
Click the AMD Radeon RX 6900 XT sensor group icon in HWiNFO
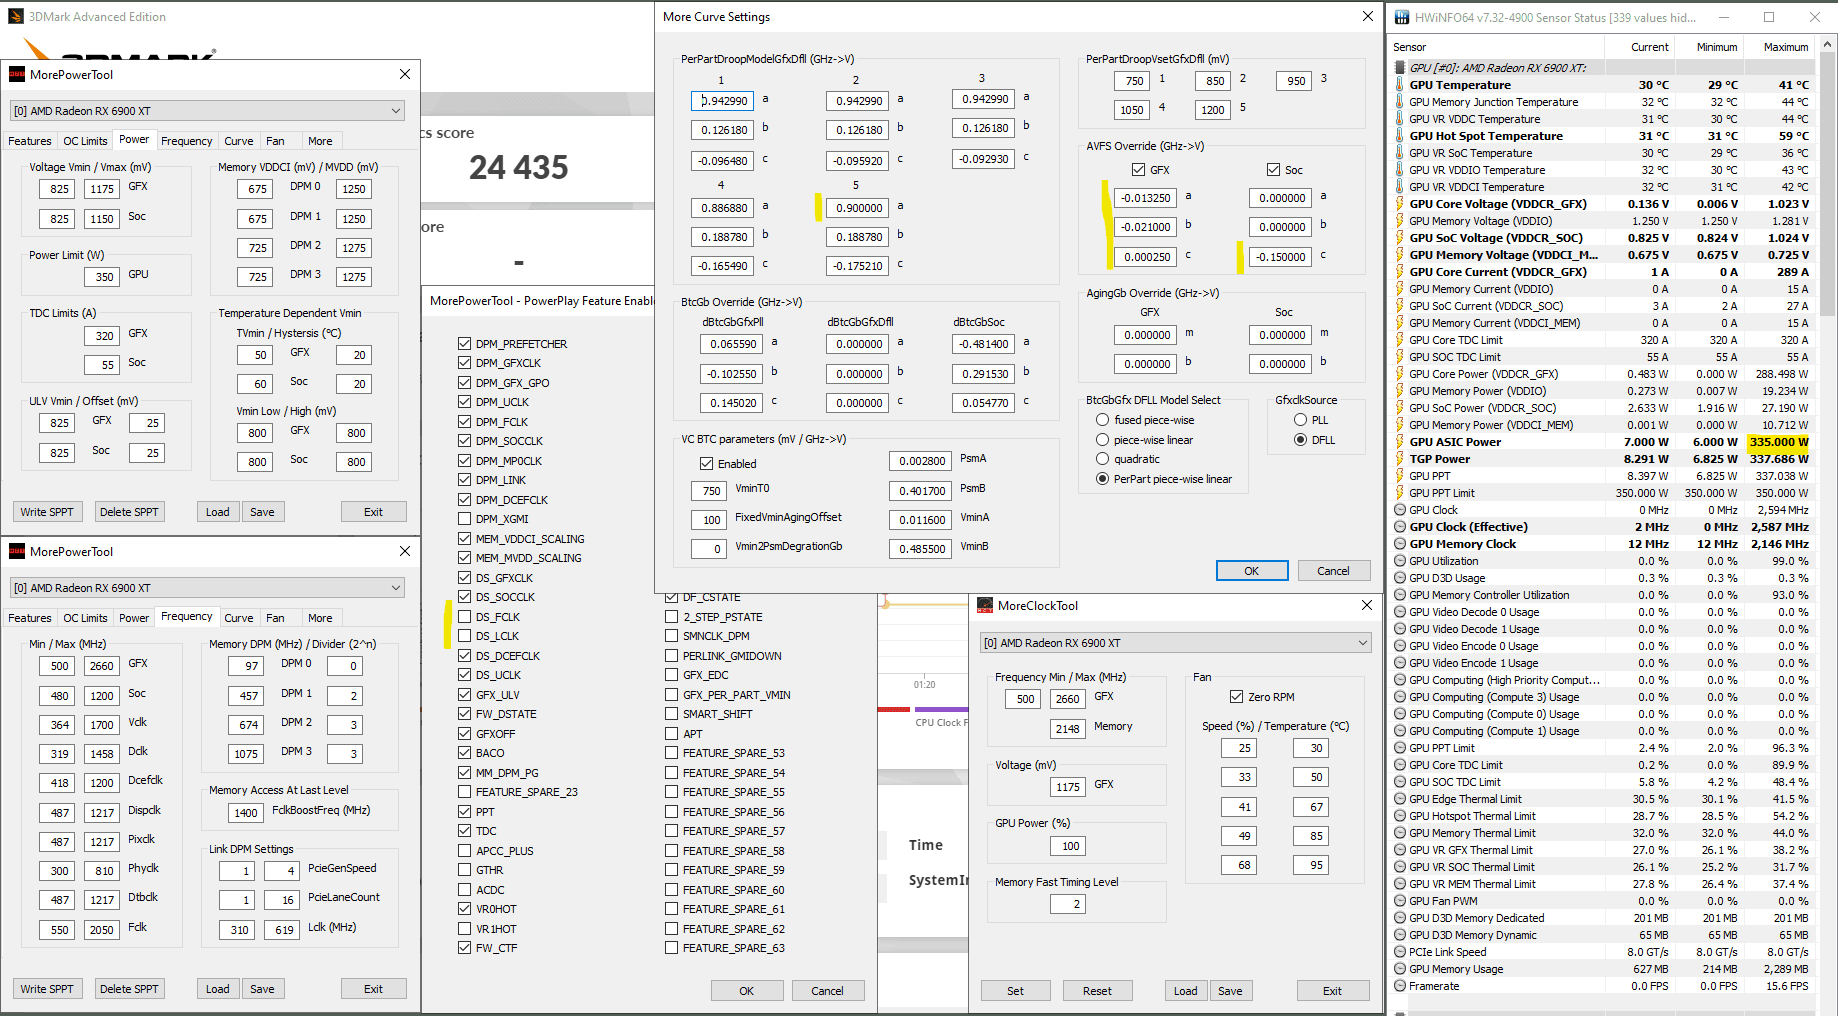point(1400,68)
